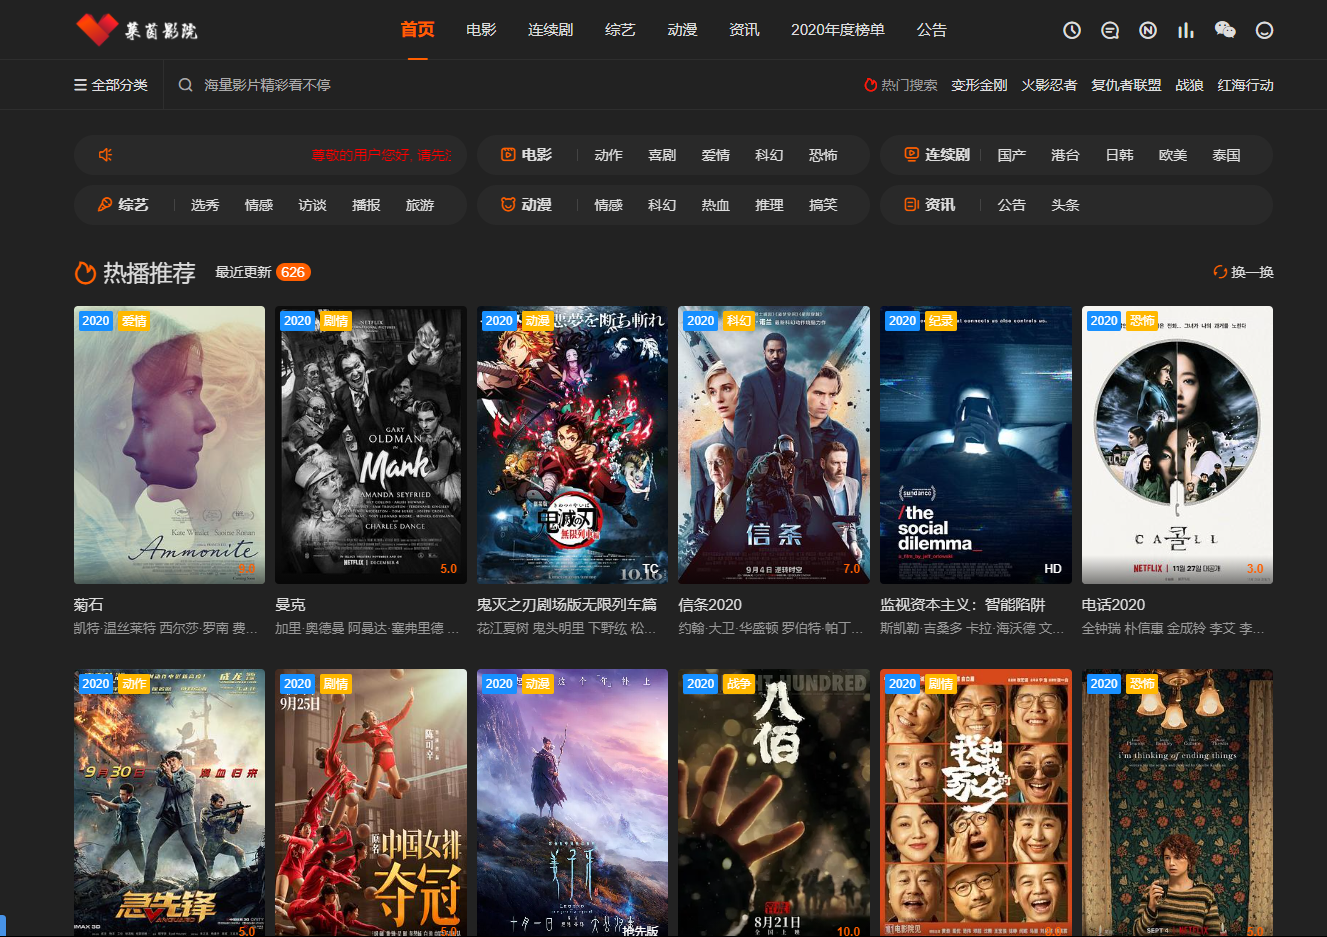1327x937 pixels.
Task: Click the 综艺 microphone icon
Action: 105,204
